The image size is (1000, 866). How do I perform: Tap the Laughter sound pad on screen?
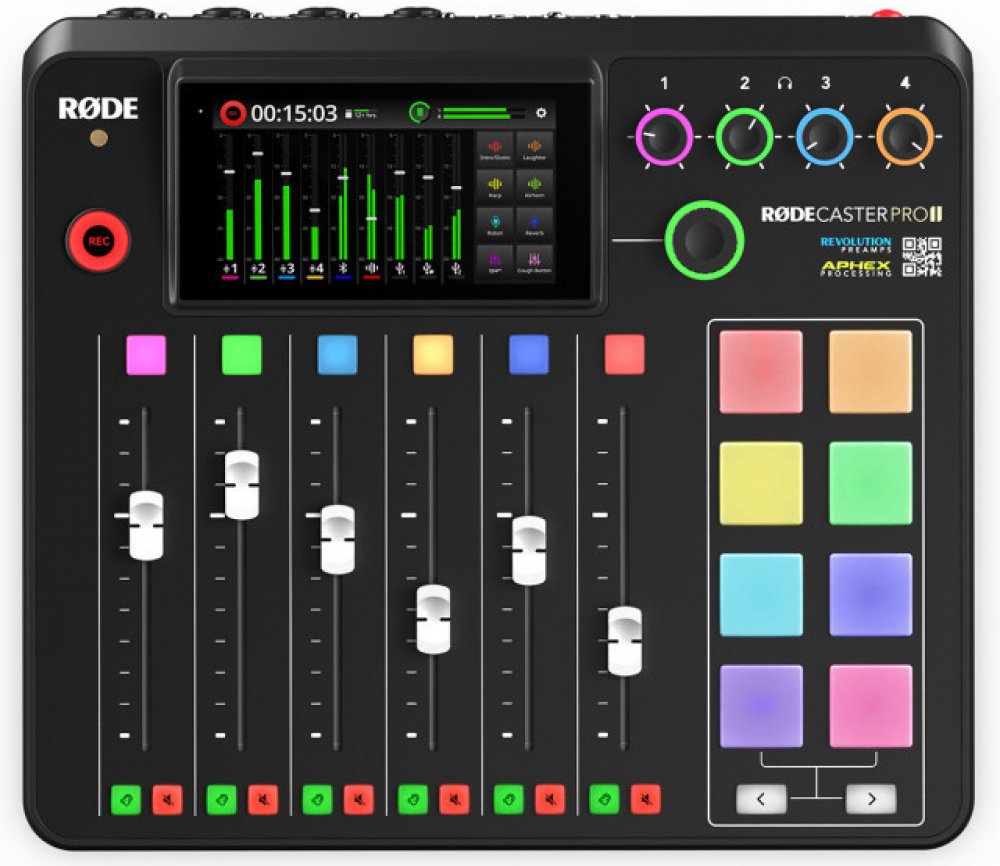534,148
